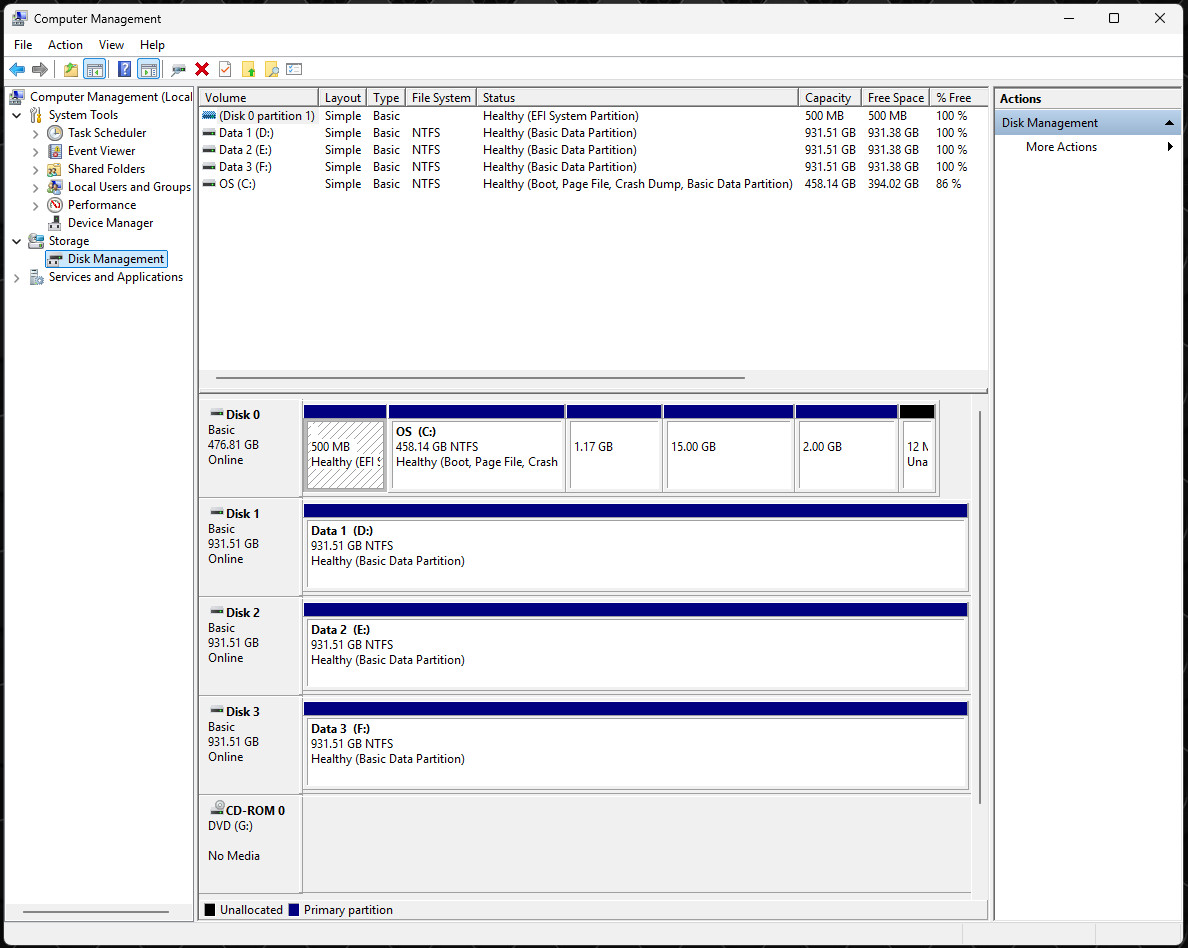Click the Forward arrow toolbar icon
The image size is (1188, 948).
39,70
